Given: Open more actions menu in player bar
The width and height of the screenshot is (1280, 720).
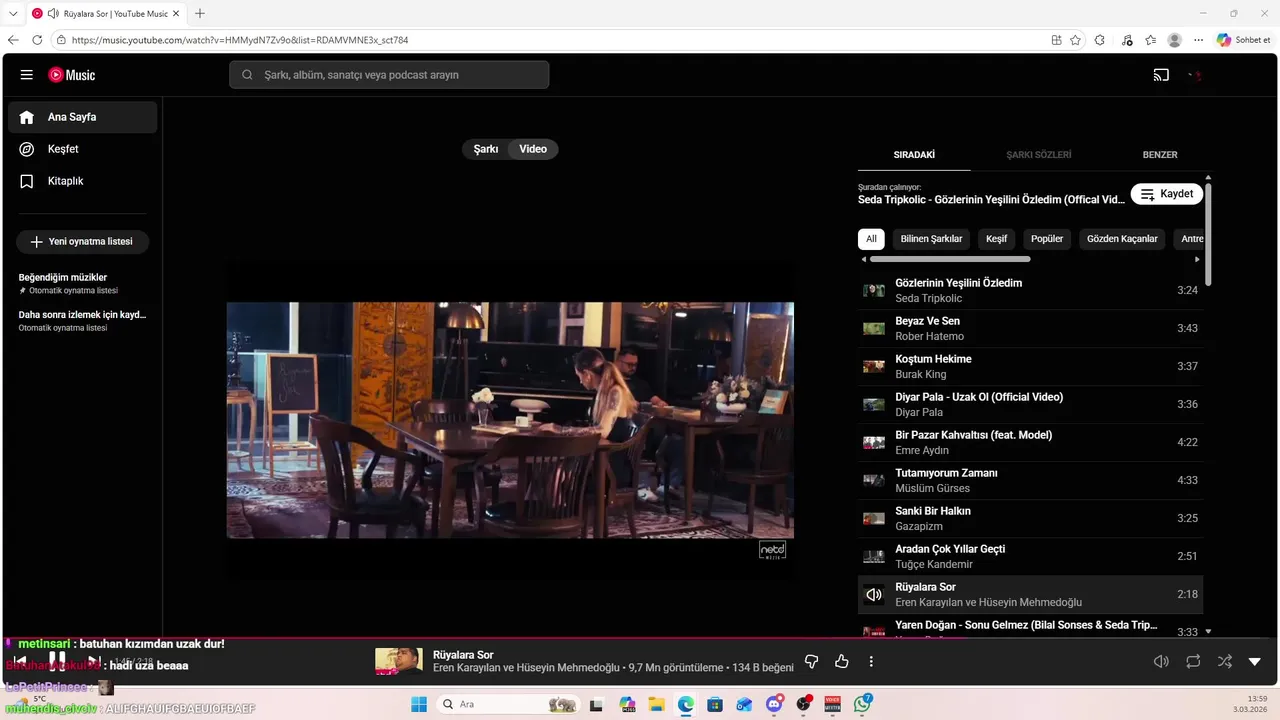Looking at the screenshot, I should [x=871, y=661].
